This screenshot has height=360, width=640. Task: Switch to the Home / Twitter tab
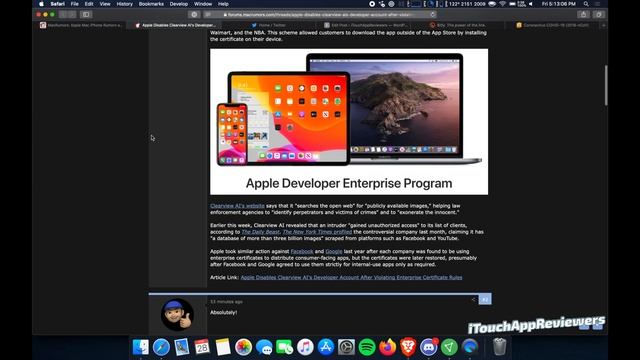click(268, 25)
